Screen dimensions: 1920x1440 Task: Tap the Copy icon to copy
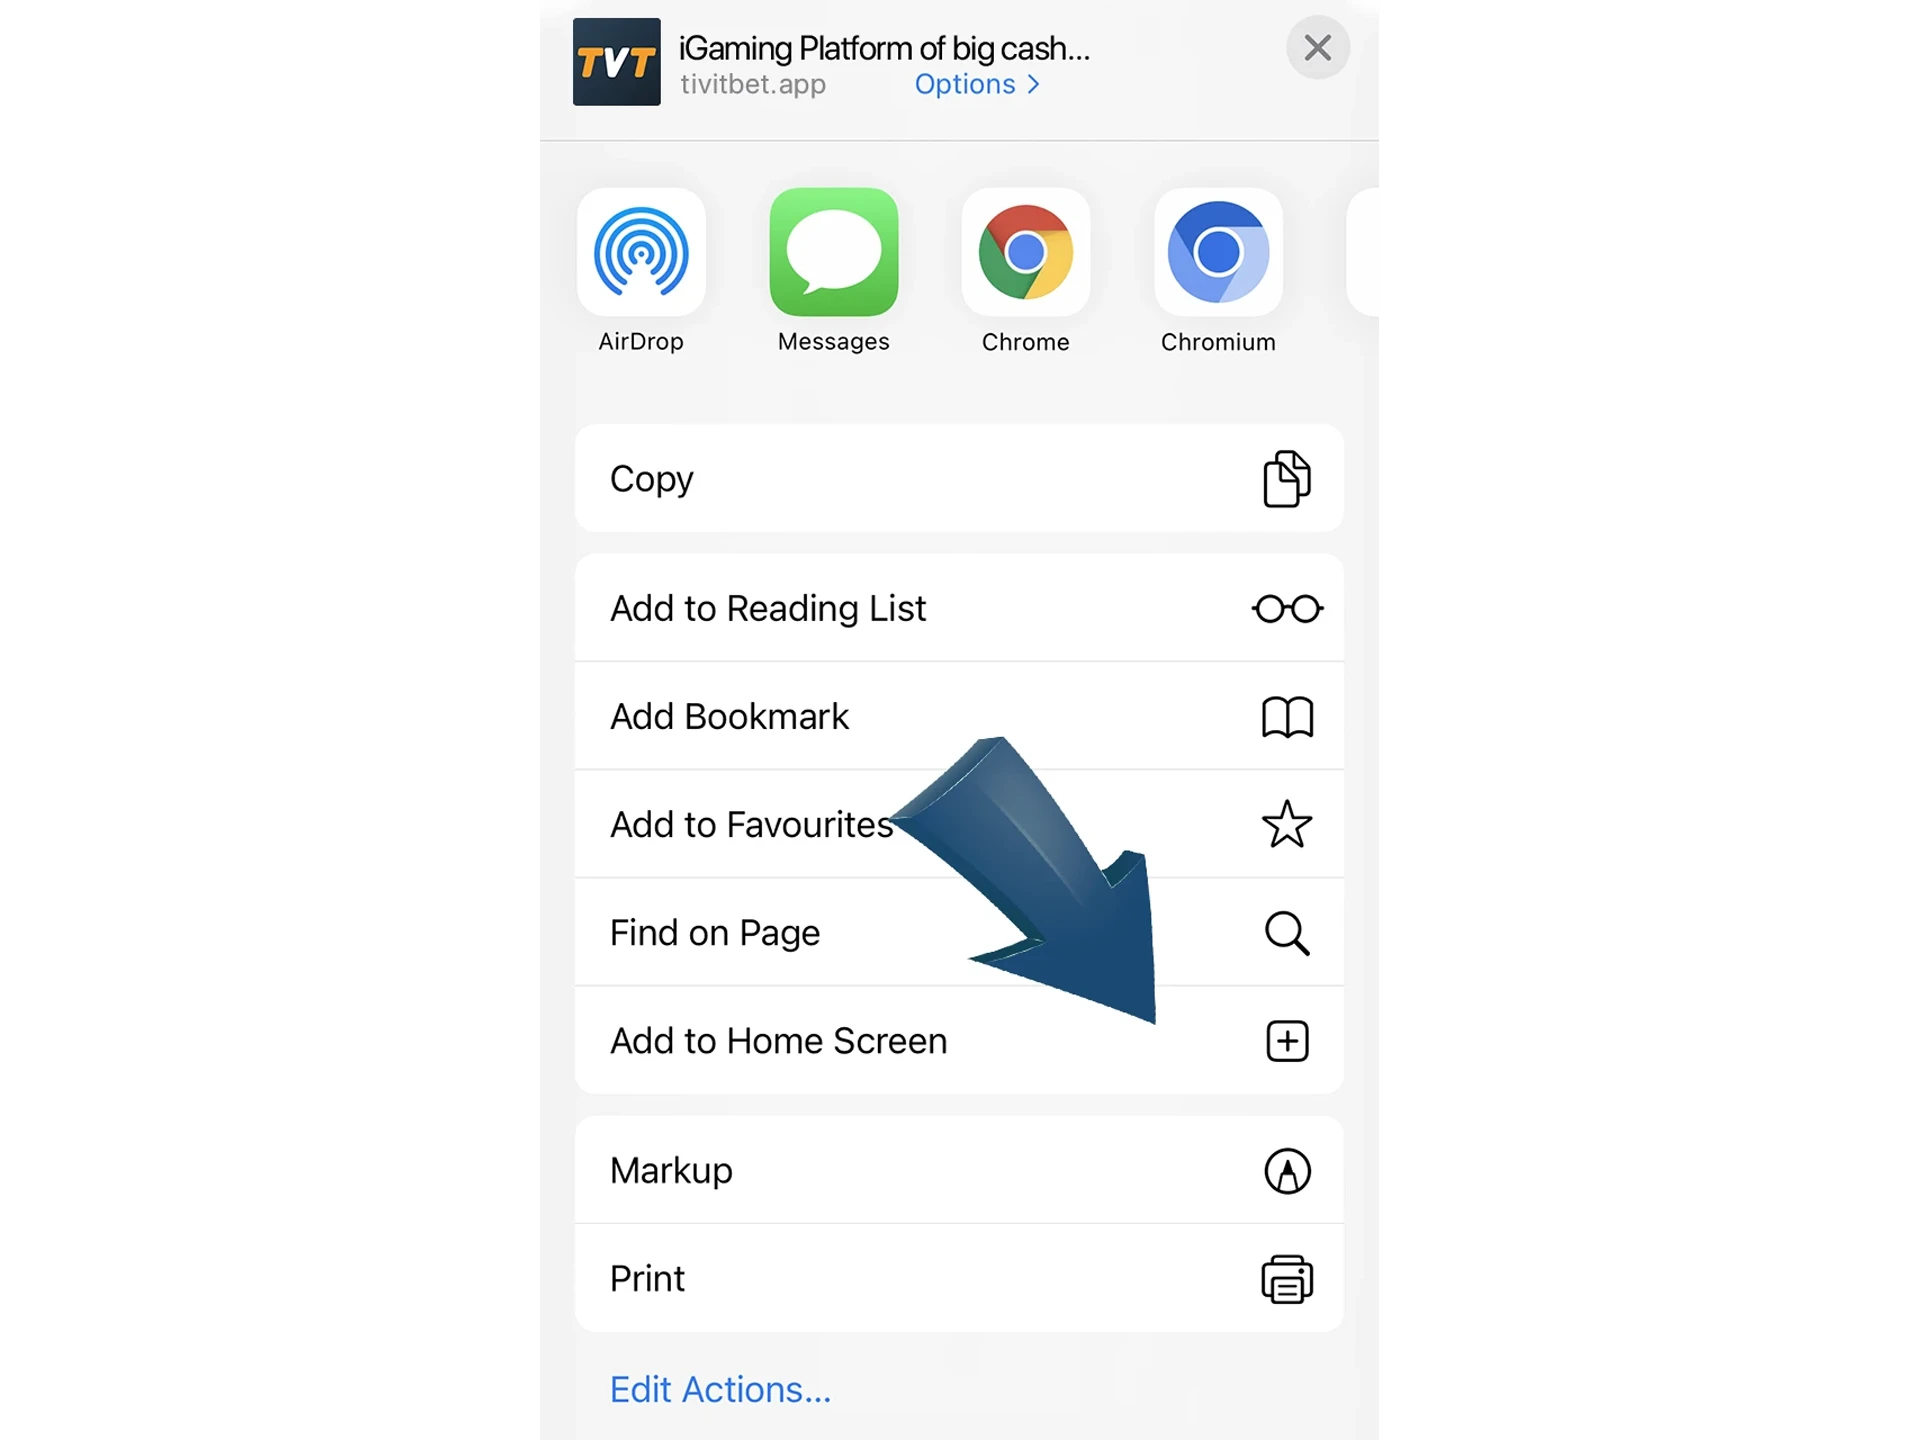tap(1287, 478)
